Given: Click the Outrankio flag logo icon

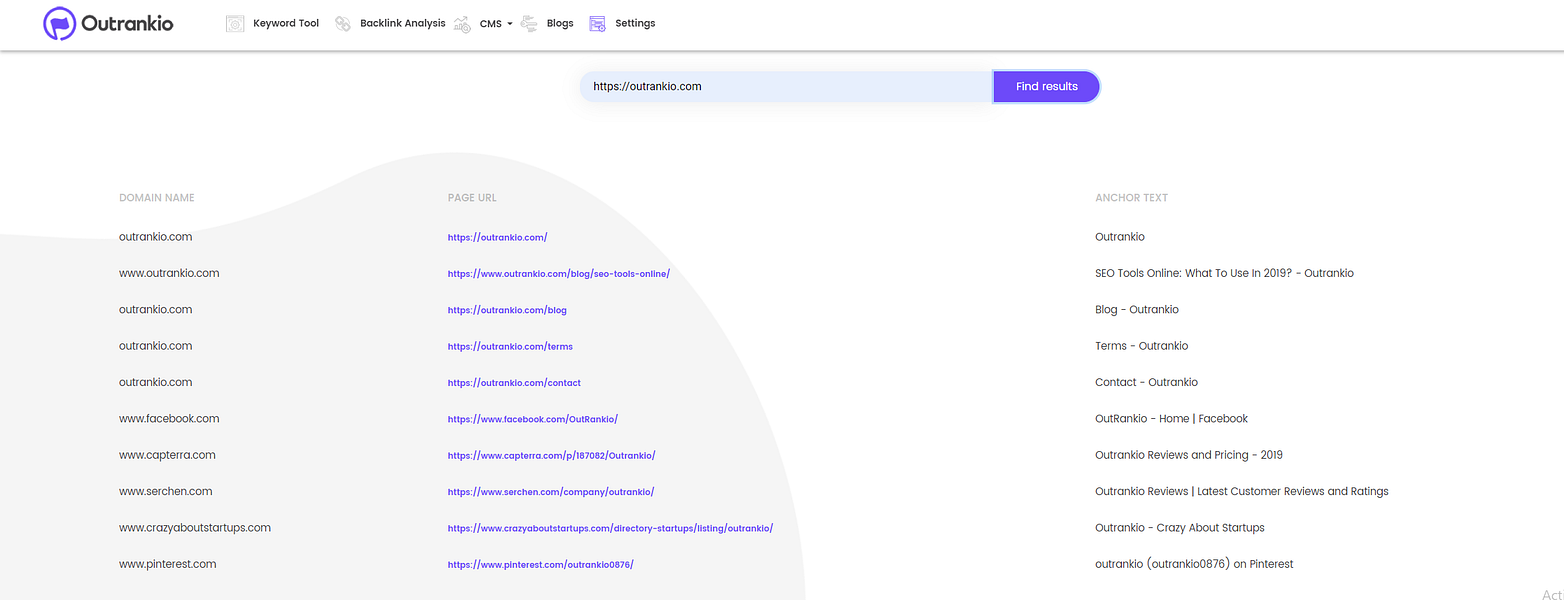Looking at the screenshot, I should click(59, 23).
